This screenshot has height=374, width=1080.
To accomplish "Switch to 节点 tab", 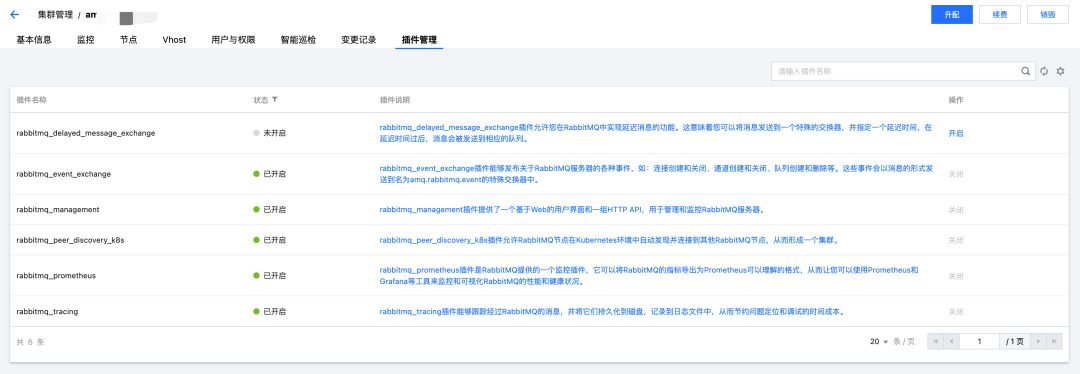I will (128, 40).
